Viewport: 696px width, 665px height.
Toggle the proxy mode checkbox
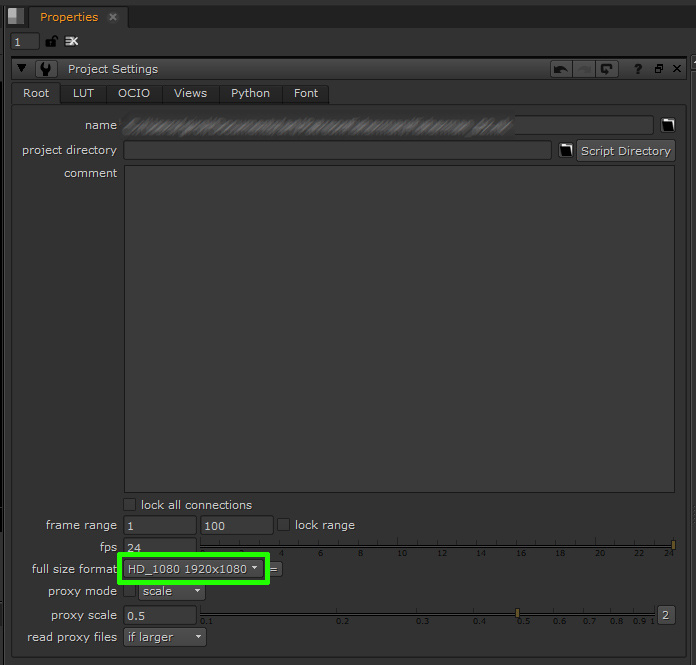[x=129, y=591]
